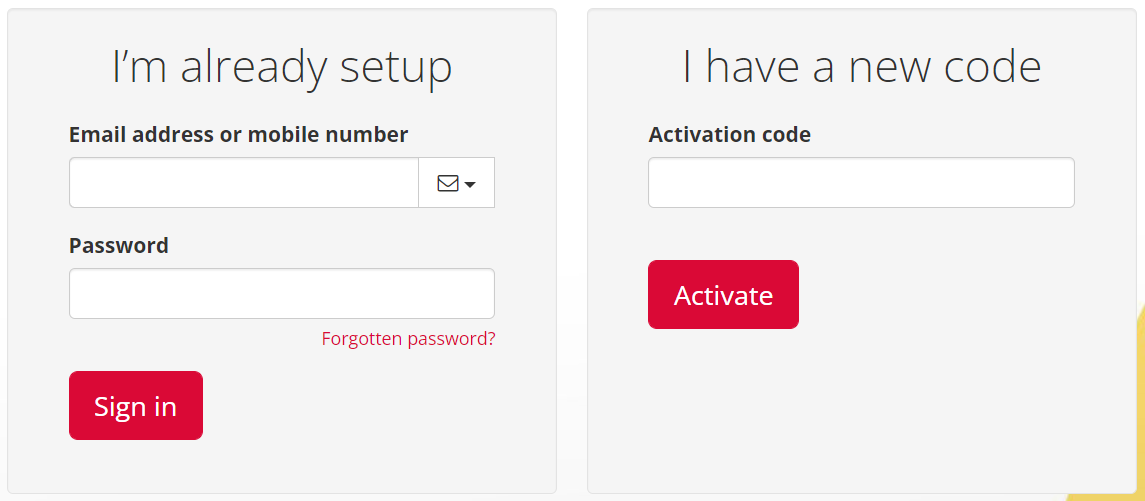This screenshot has height=501, width=1145.
Task: Click the "Activation code" field label
Action: 729,134
